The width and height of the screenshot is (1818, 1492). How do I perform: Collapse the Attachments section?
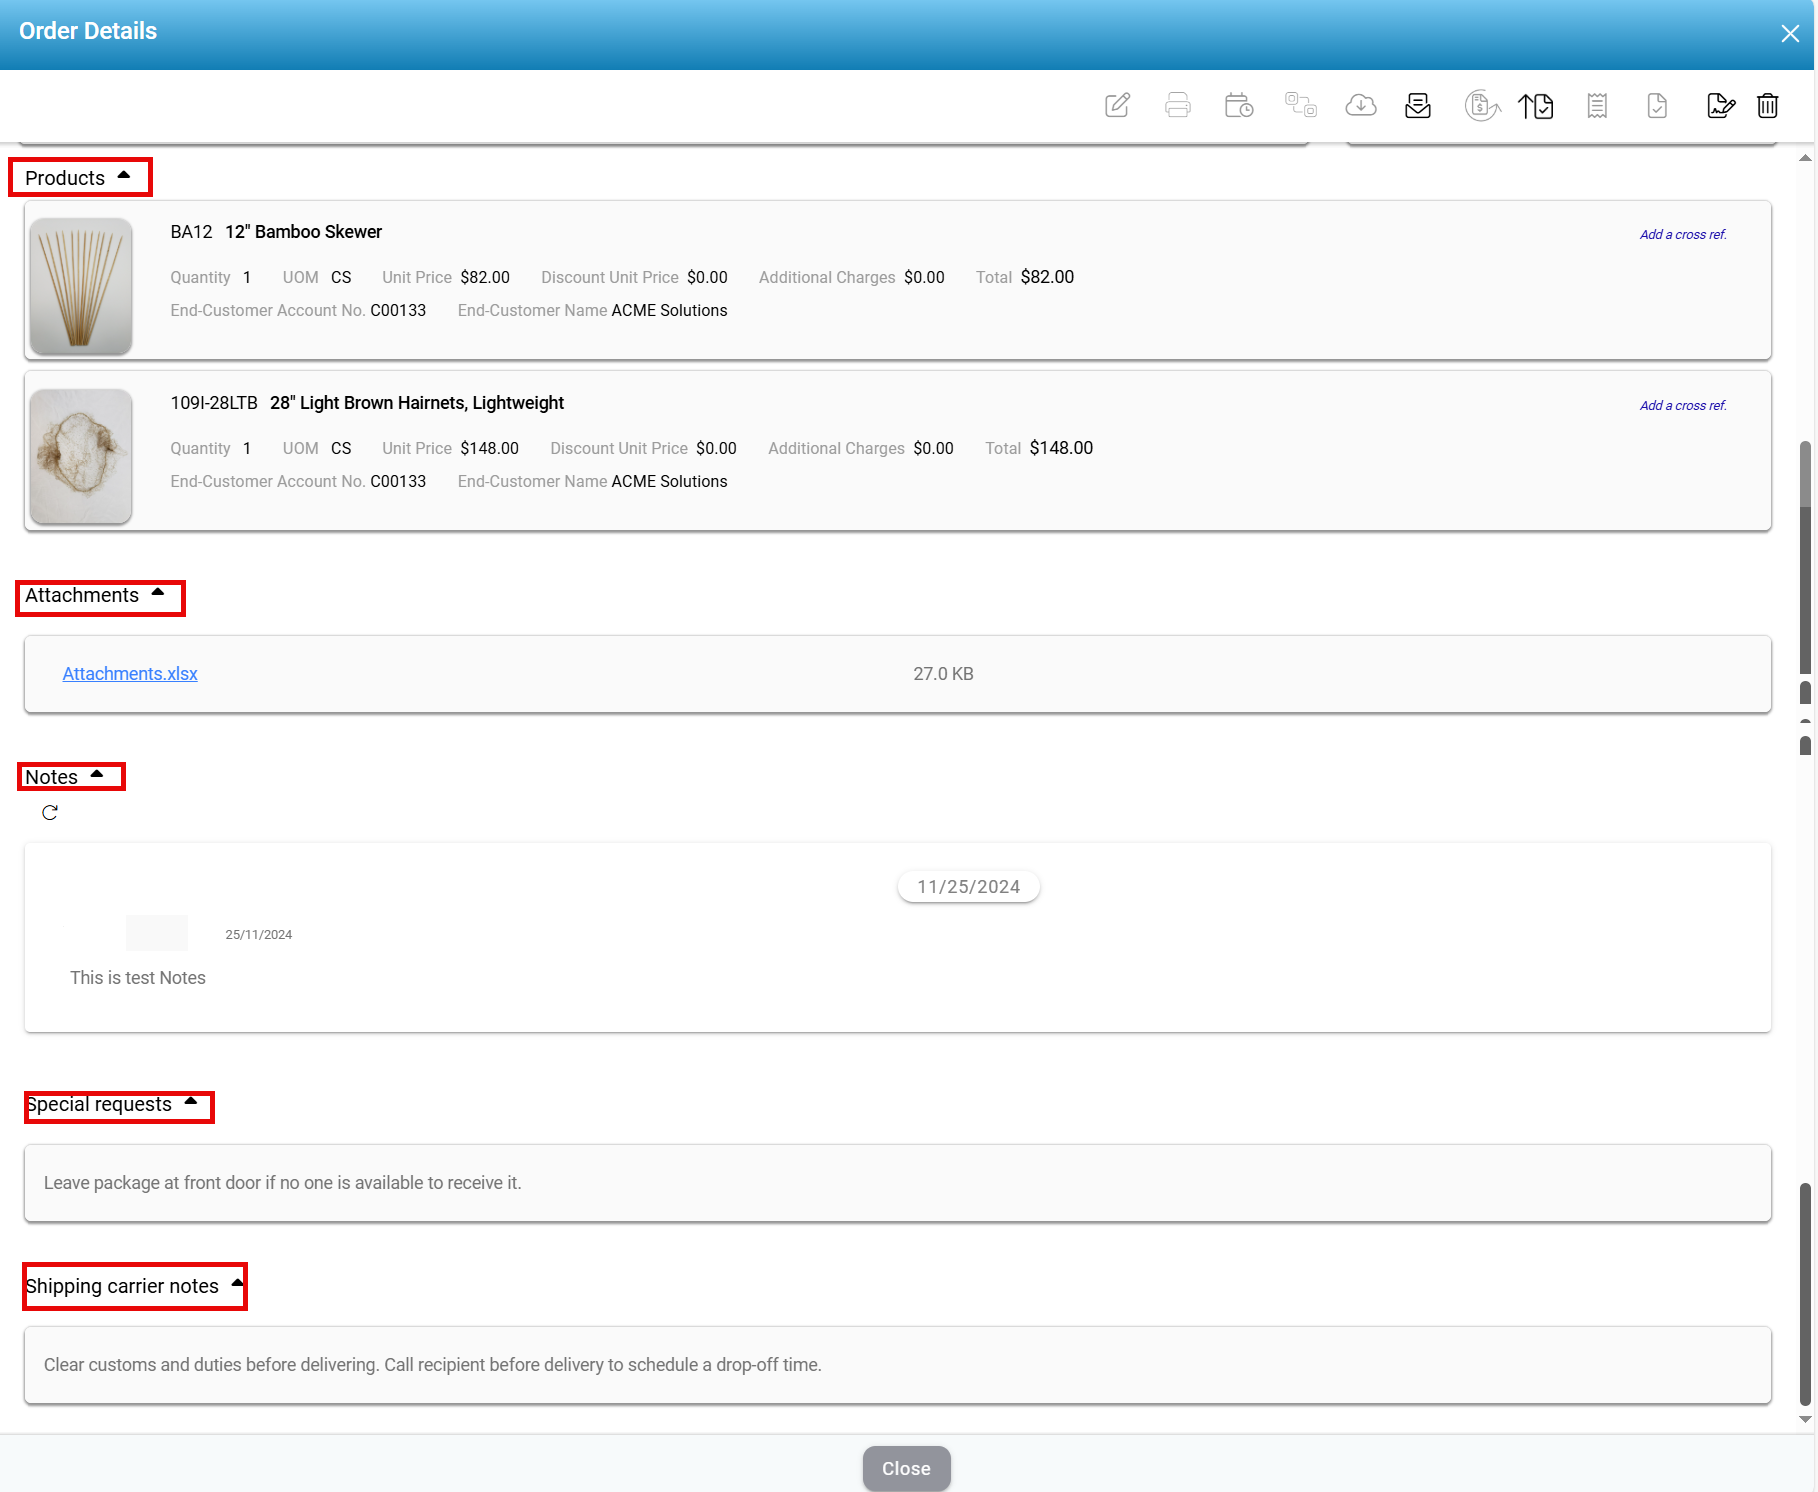158,594
